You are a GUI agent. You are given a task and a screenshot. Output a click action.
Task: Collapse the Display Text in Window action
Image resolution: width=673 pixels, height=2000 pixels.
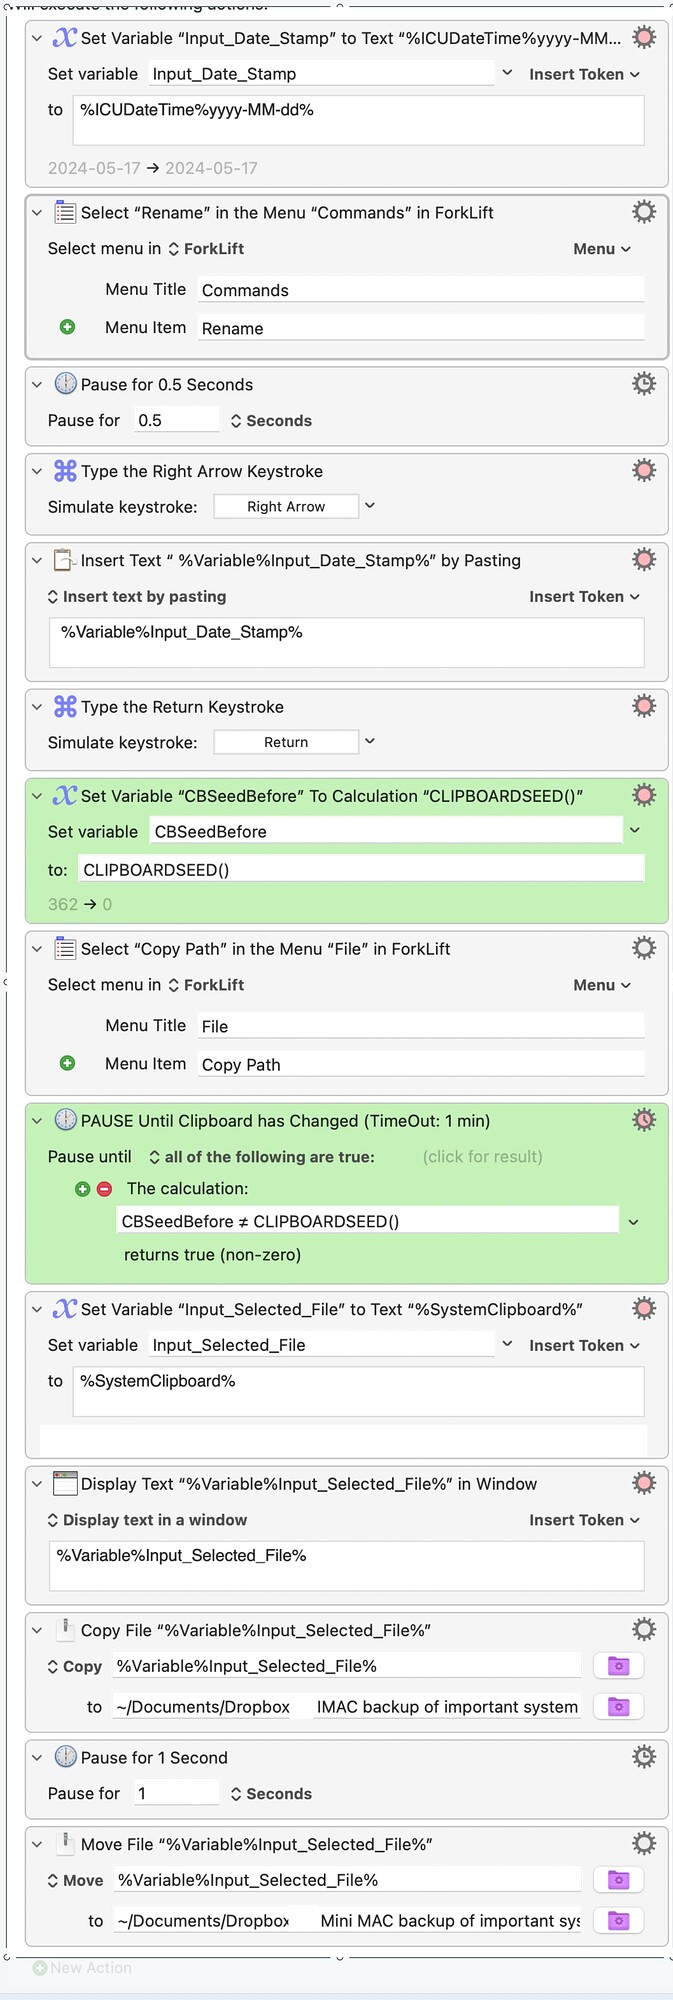(37, 1484)
